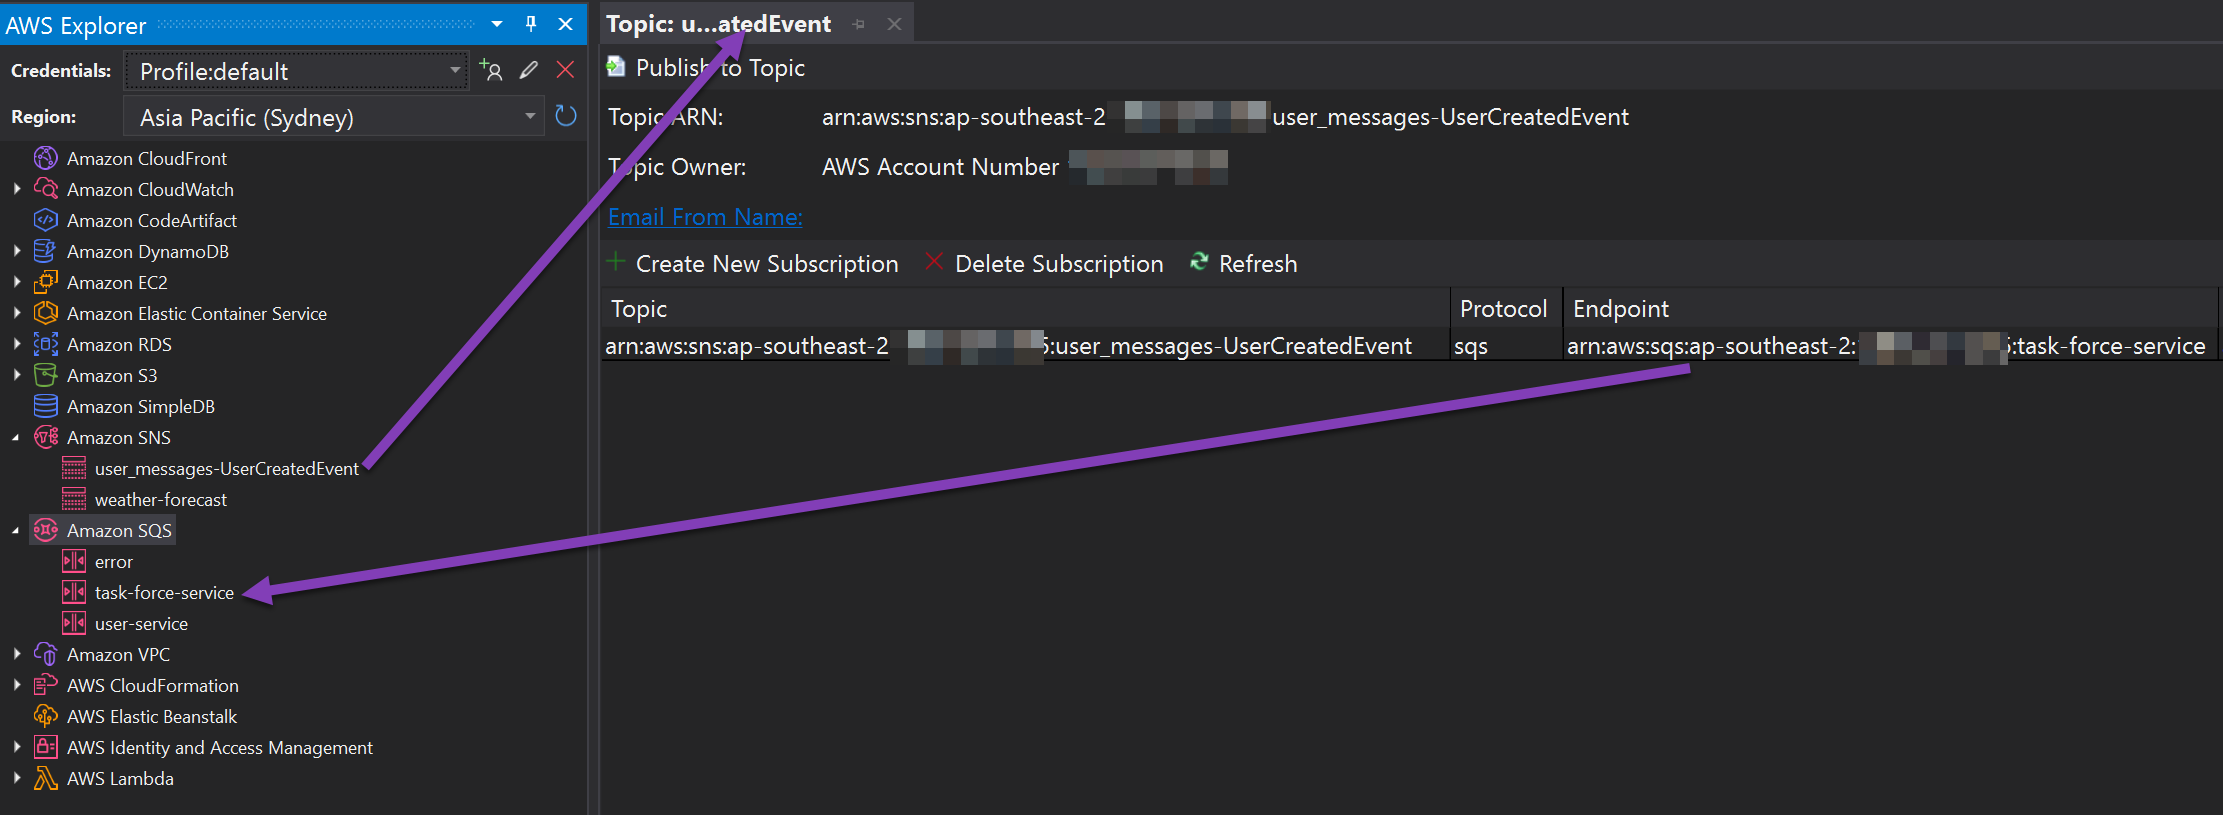Click Delete Subscription
The image size is (2223, 815).
[1044, 264]
